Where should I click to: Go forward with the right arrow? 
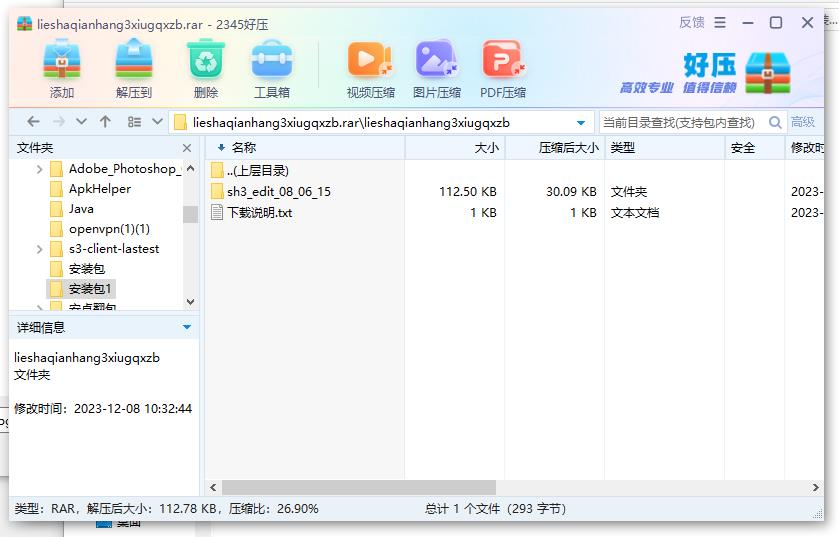[x=58, y=122]
